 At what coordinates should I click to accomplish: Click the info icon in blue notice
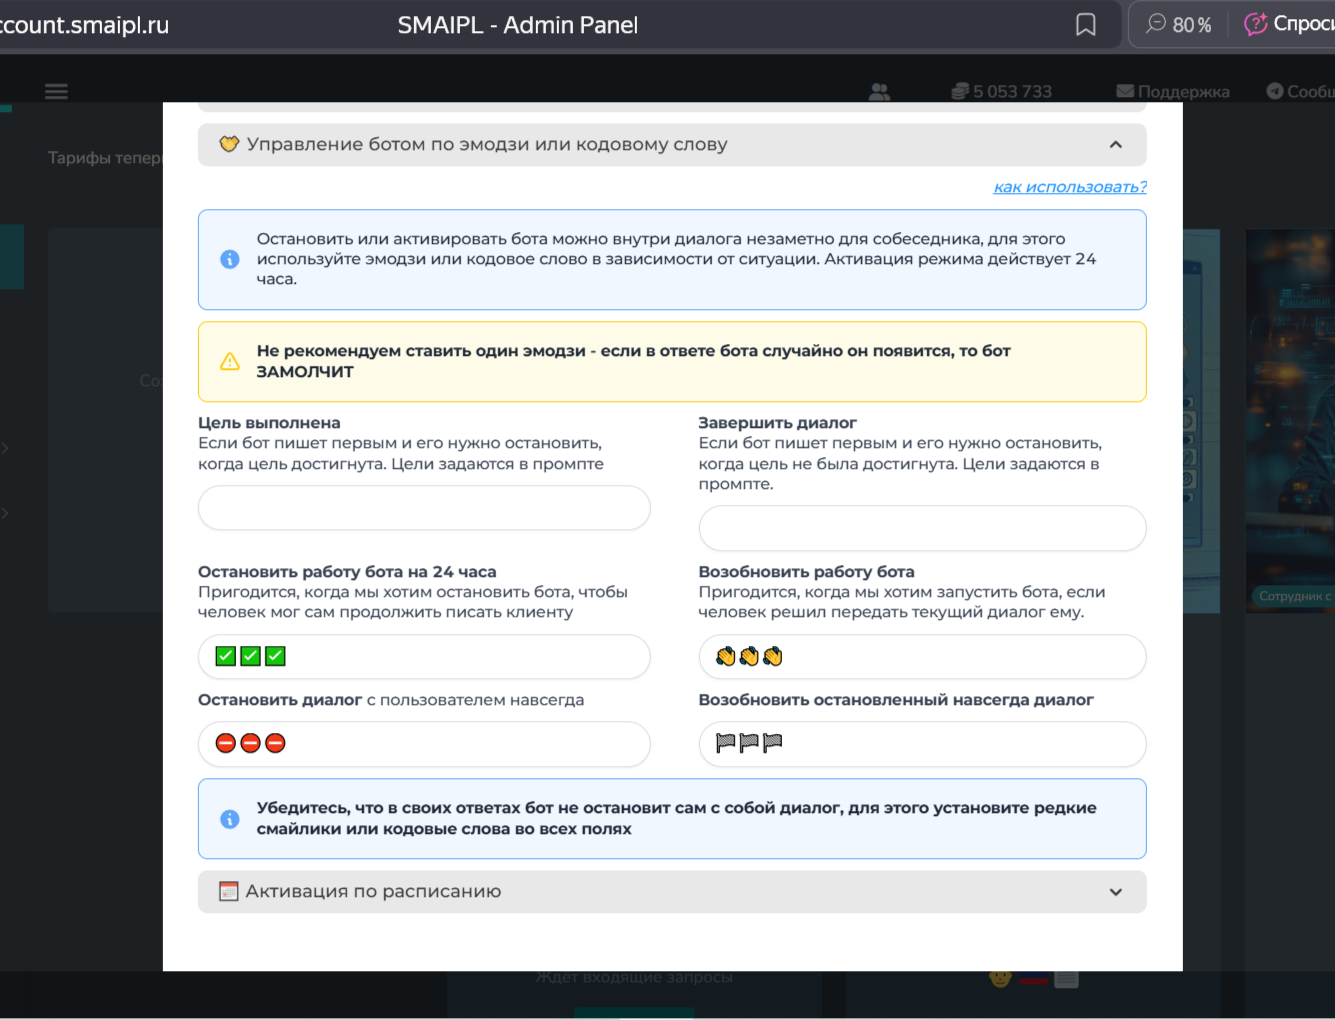(x=230, y=259)
